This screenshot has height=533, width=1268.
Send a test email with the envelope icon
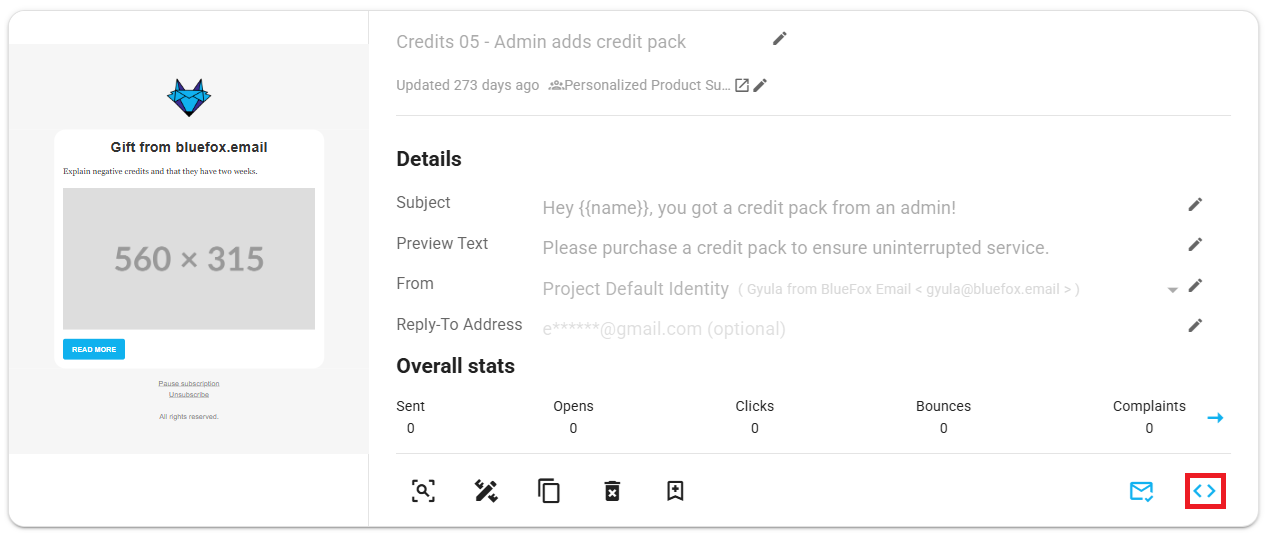[1142, 491]
